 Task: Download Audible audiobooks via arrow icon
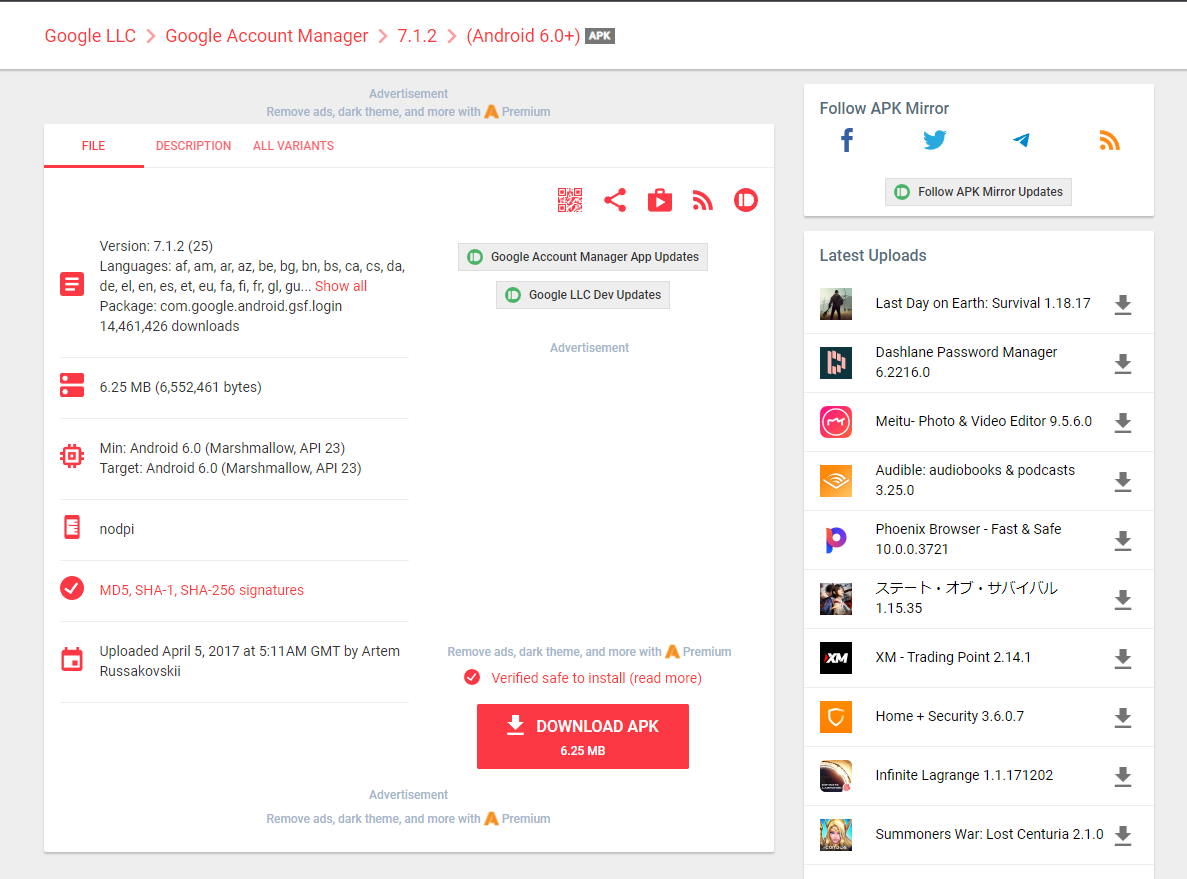(x=1123, y=482)
